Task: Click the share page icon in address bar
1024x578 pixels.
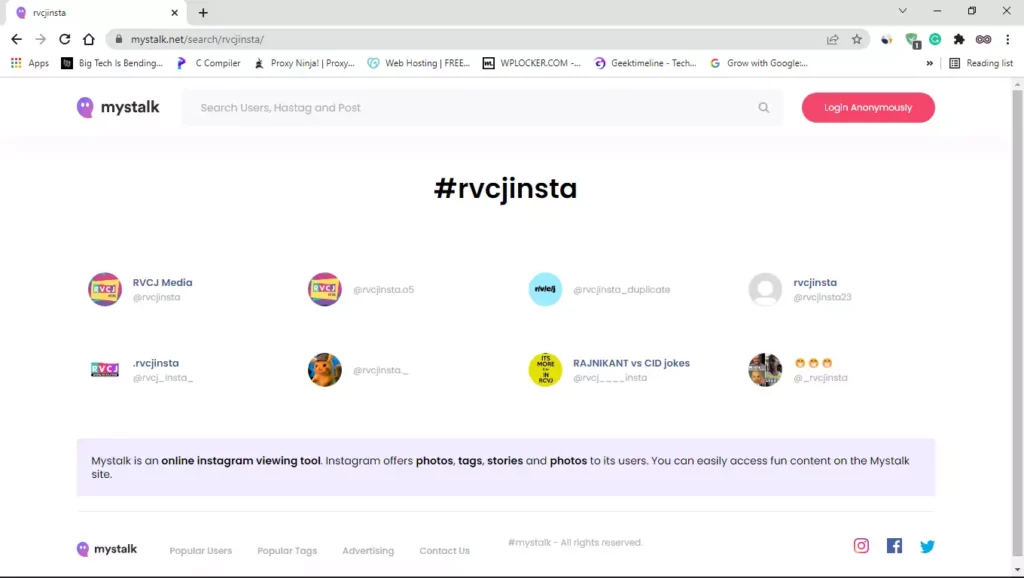Action: [x=832, y=39]
